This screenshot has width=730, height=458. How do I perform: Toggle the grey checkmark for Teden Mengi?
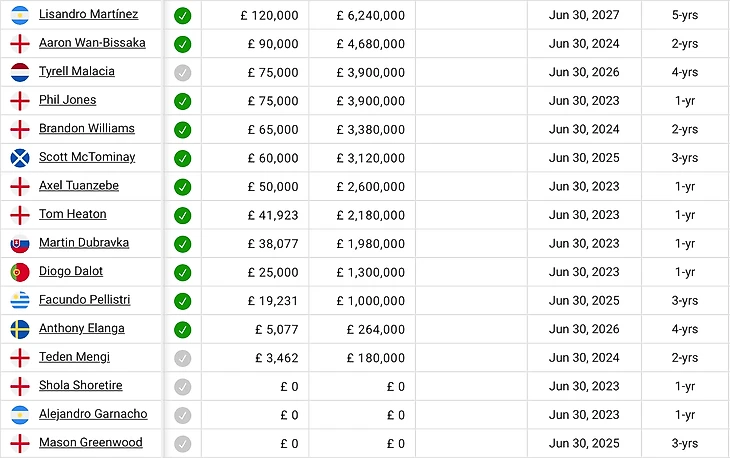[182, 358]
